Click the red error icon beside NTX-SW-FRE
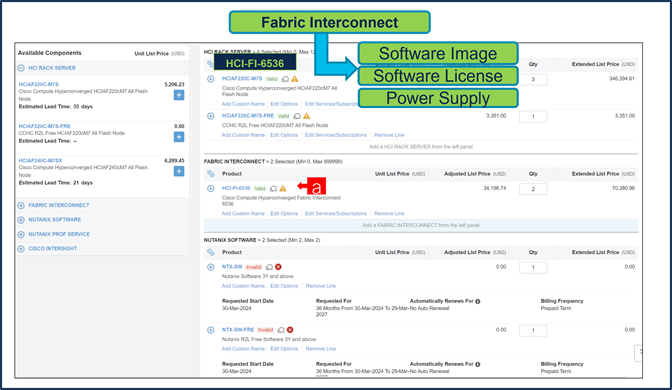672x390 pixels. tap(290, 330)
